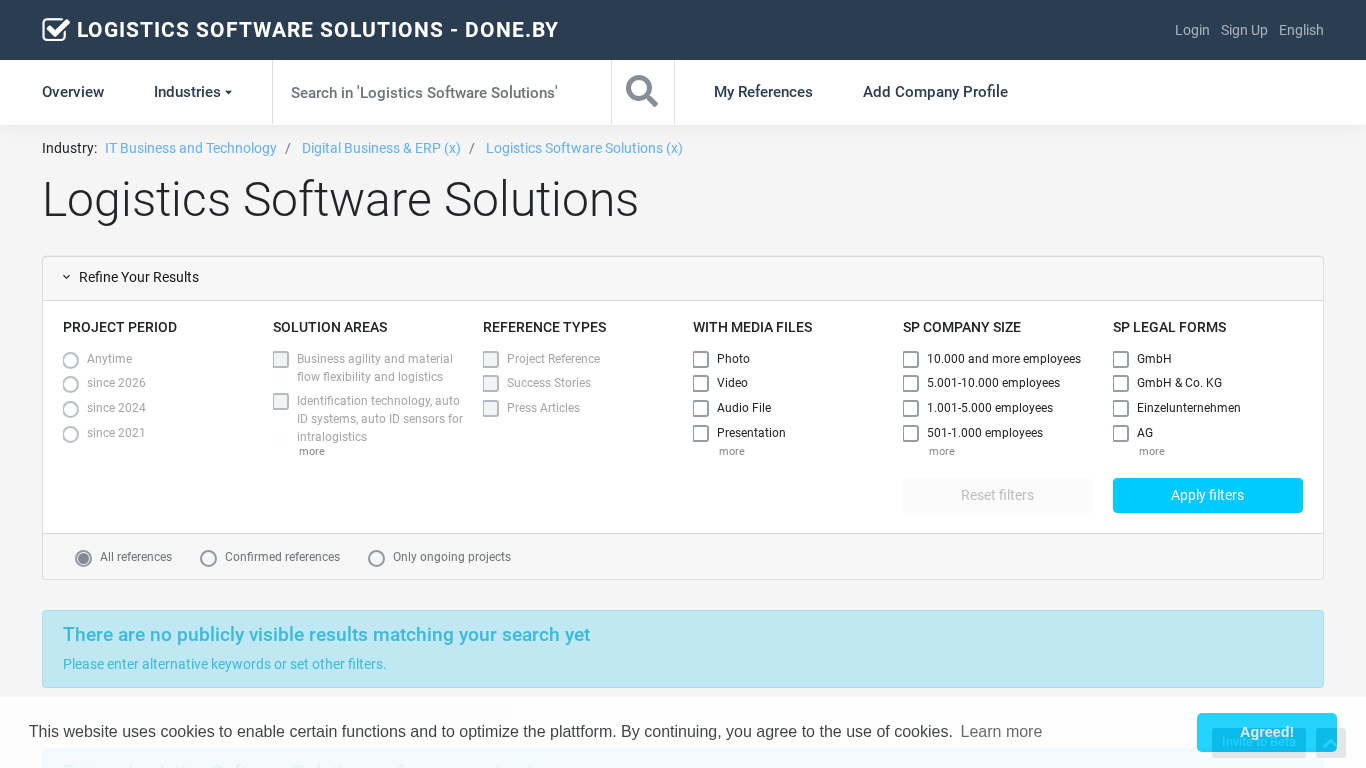Enable the Video media filter checkbox
The width and height of the screenshot is (1366, 768).
(701, 384)
